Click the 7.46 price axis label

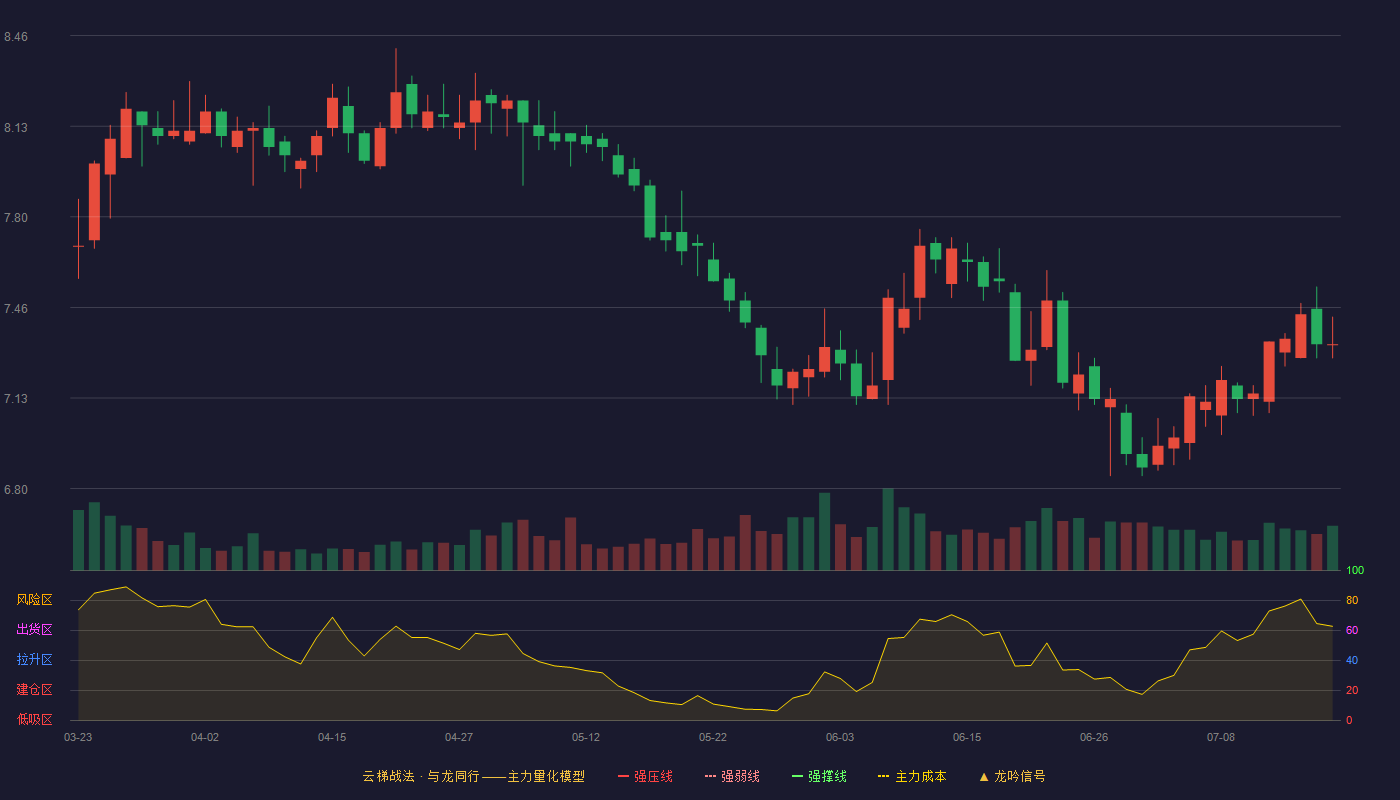tap(16, 309)
